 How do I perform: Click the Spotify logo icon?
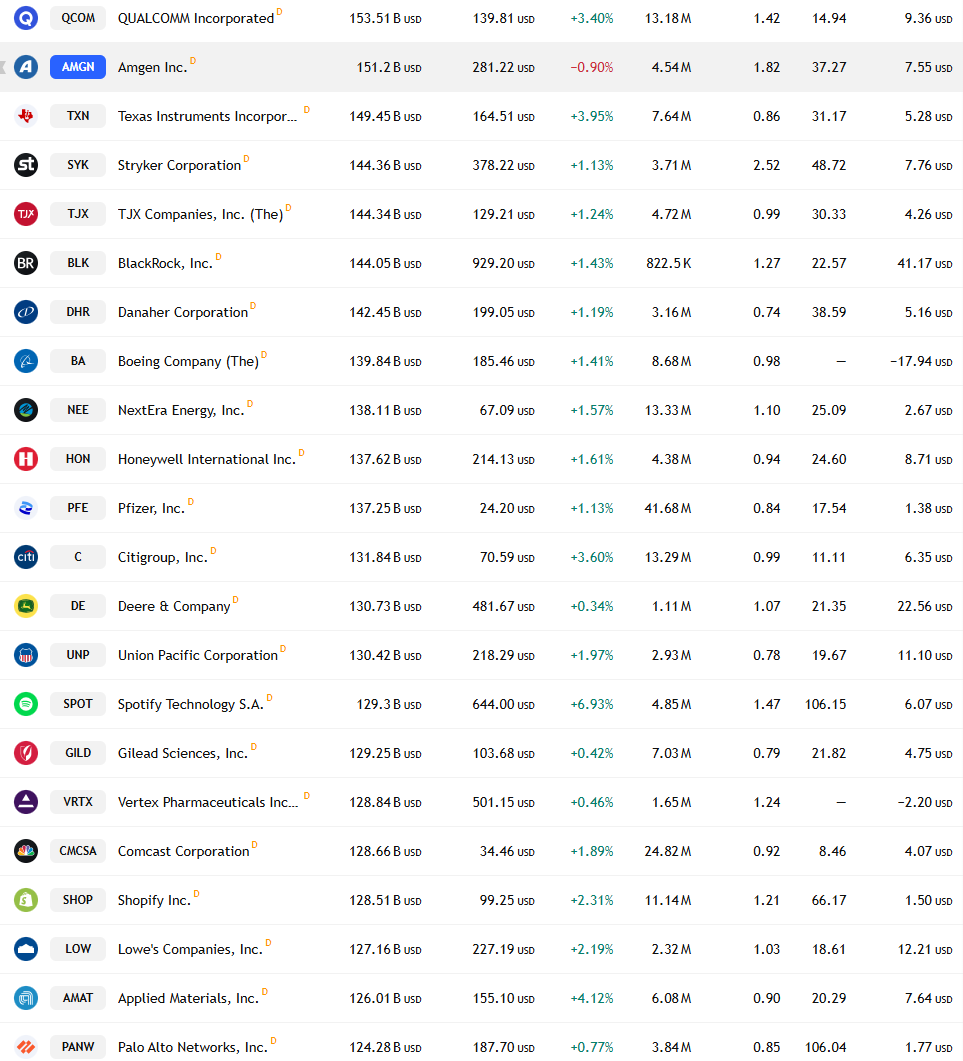tap(26, 704)
